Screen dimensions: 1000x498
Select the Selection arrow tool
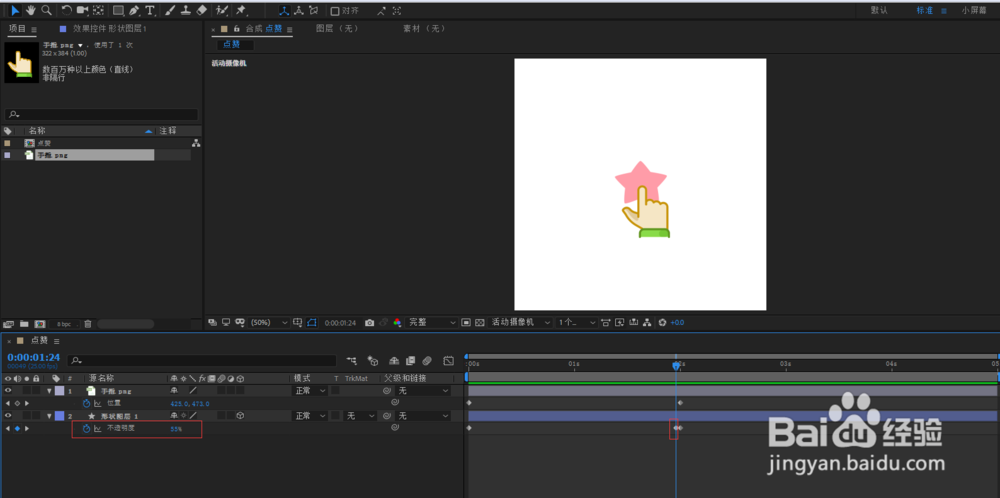click(15, 10)
